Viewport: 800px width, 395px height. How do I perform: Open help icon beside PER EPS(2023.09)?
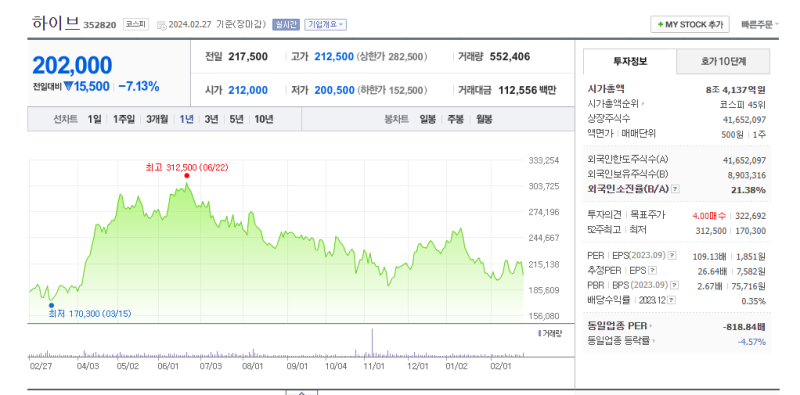672,256
